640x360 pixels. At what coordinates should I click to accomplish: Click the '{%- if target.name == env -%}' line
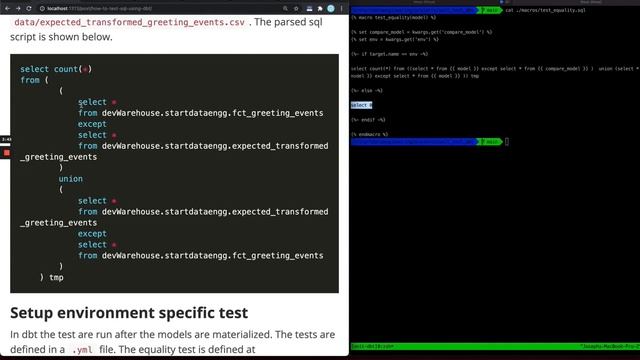[389, 54]
